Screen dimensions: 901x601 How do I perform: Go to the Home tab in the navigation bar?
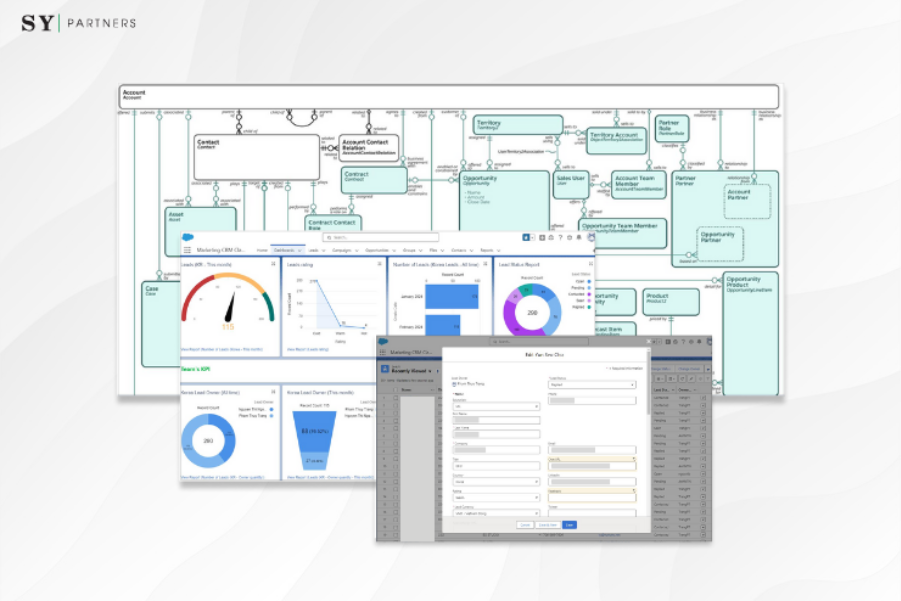tap(262, 250)
